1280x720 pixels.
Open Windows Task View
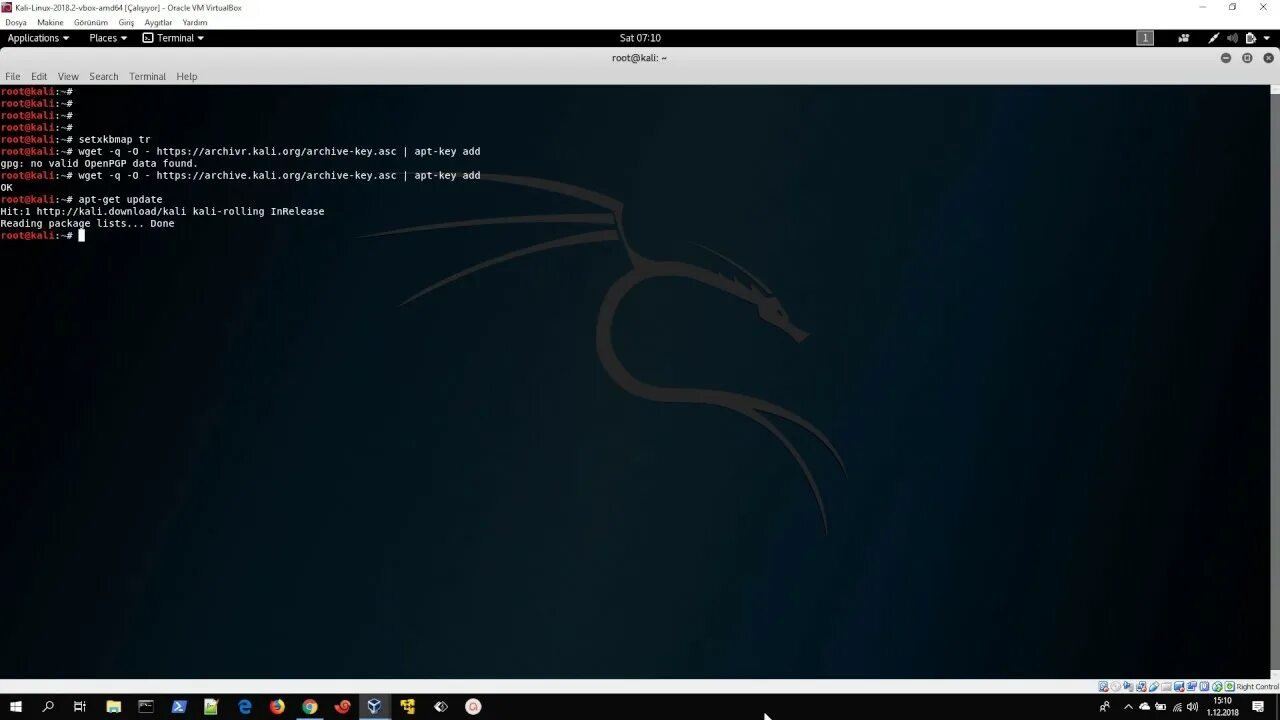click(x=80, y=706)
